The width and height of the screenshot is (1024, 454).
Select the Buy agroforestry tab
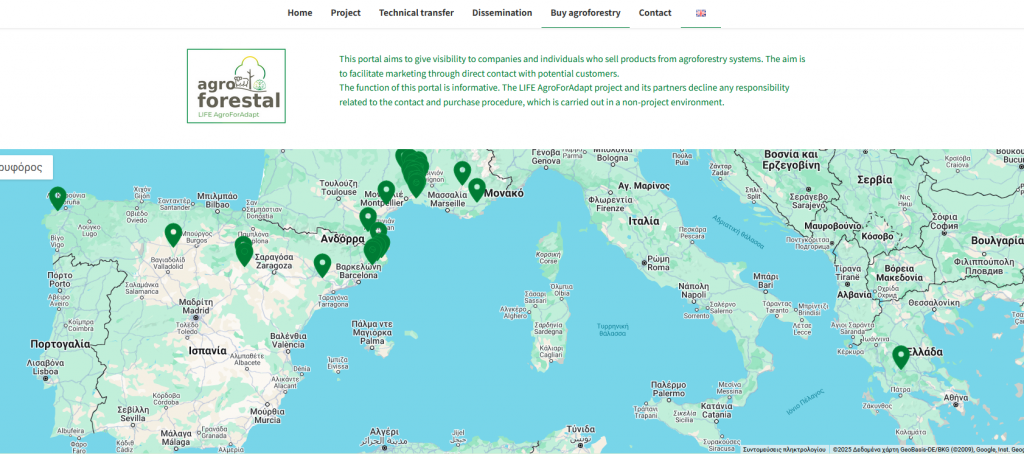[x=586, y=13]
